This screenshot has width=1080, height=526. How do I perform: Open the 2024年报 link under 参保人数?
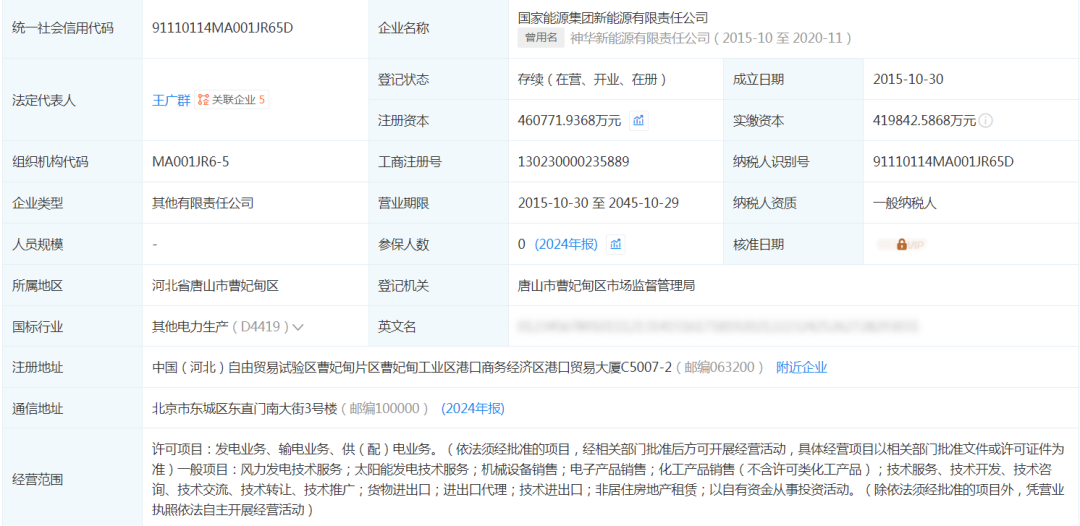point(566,244)
